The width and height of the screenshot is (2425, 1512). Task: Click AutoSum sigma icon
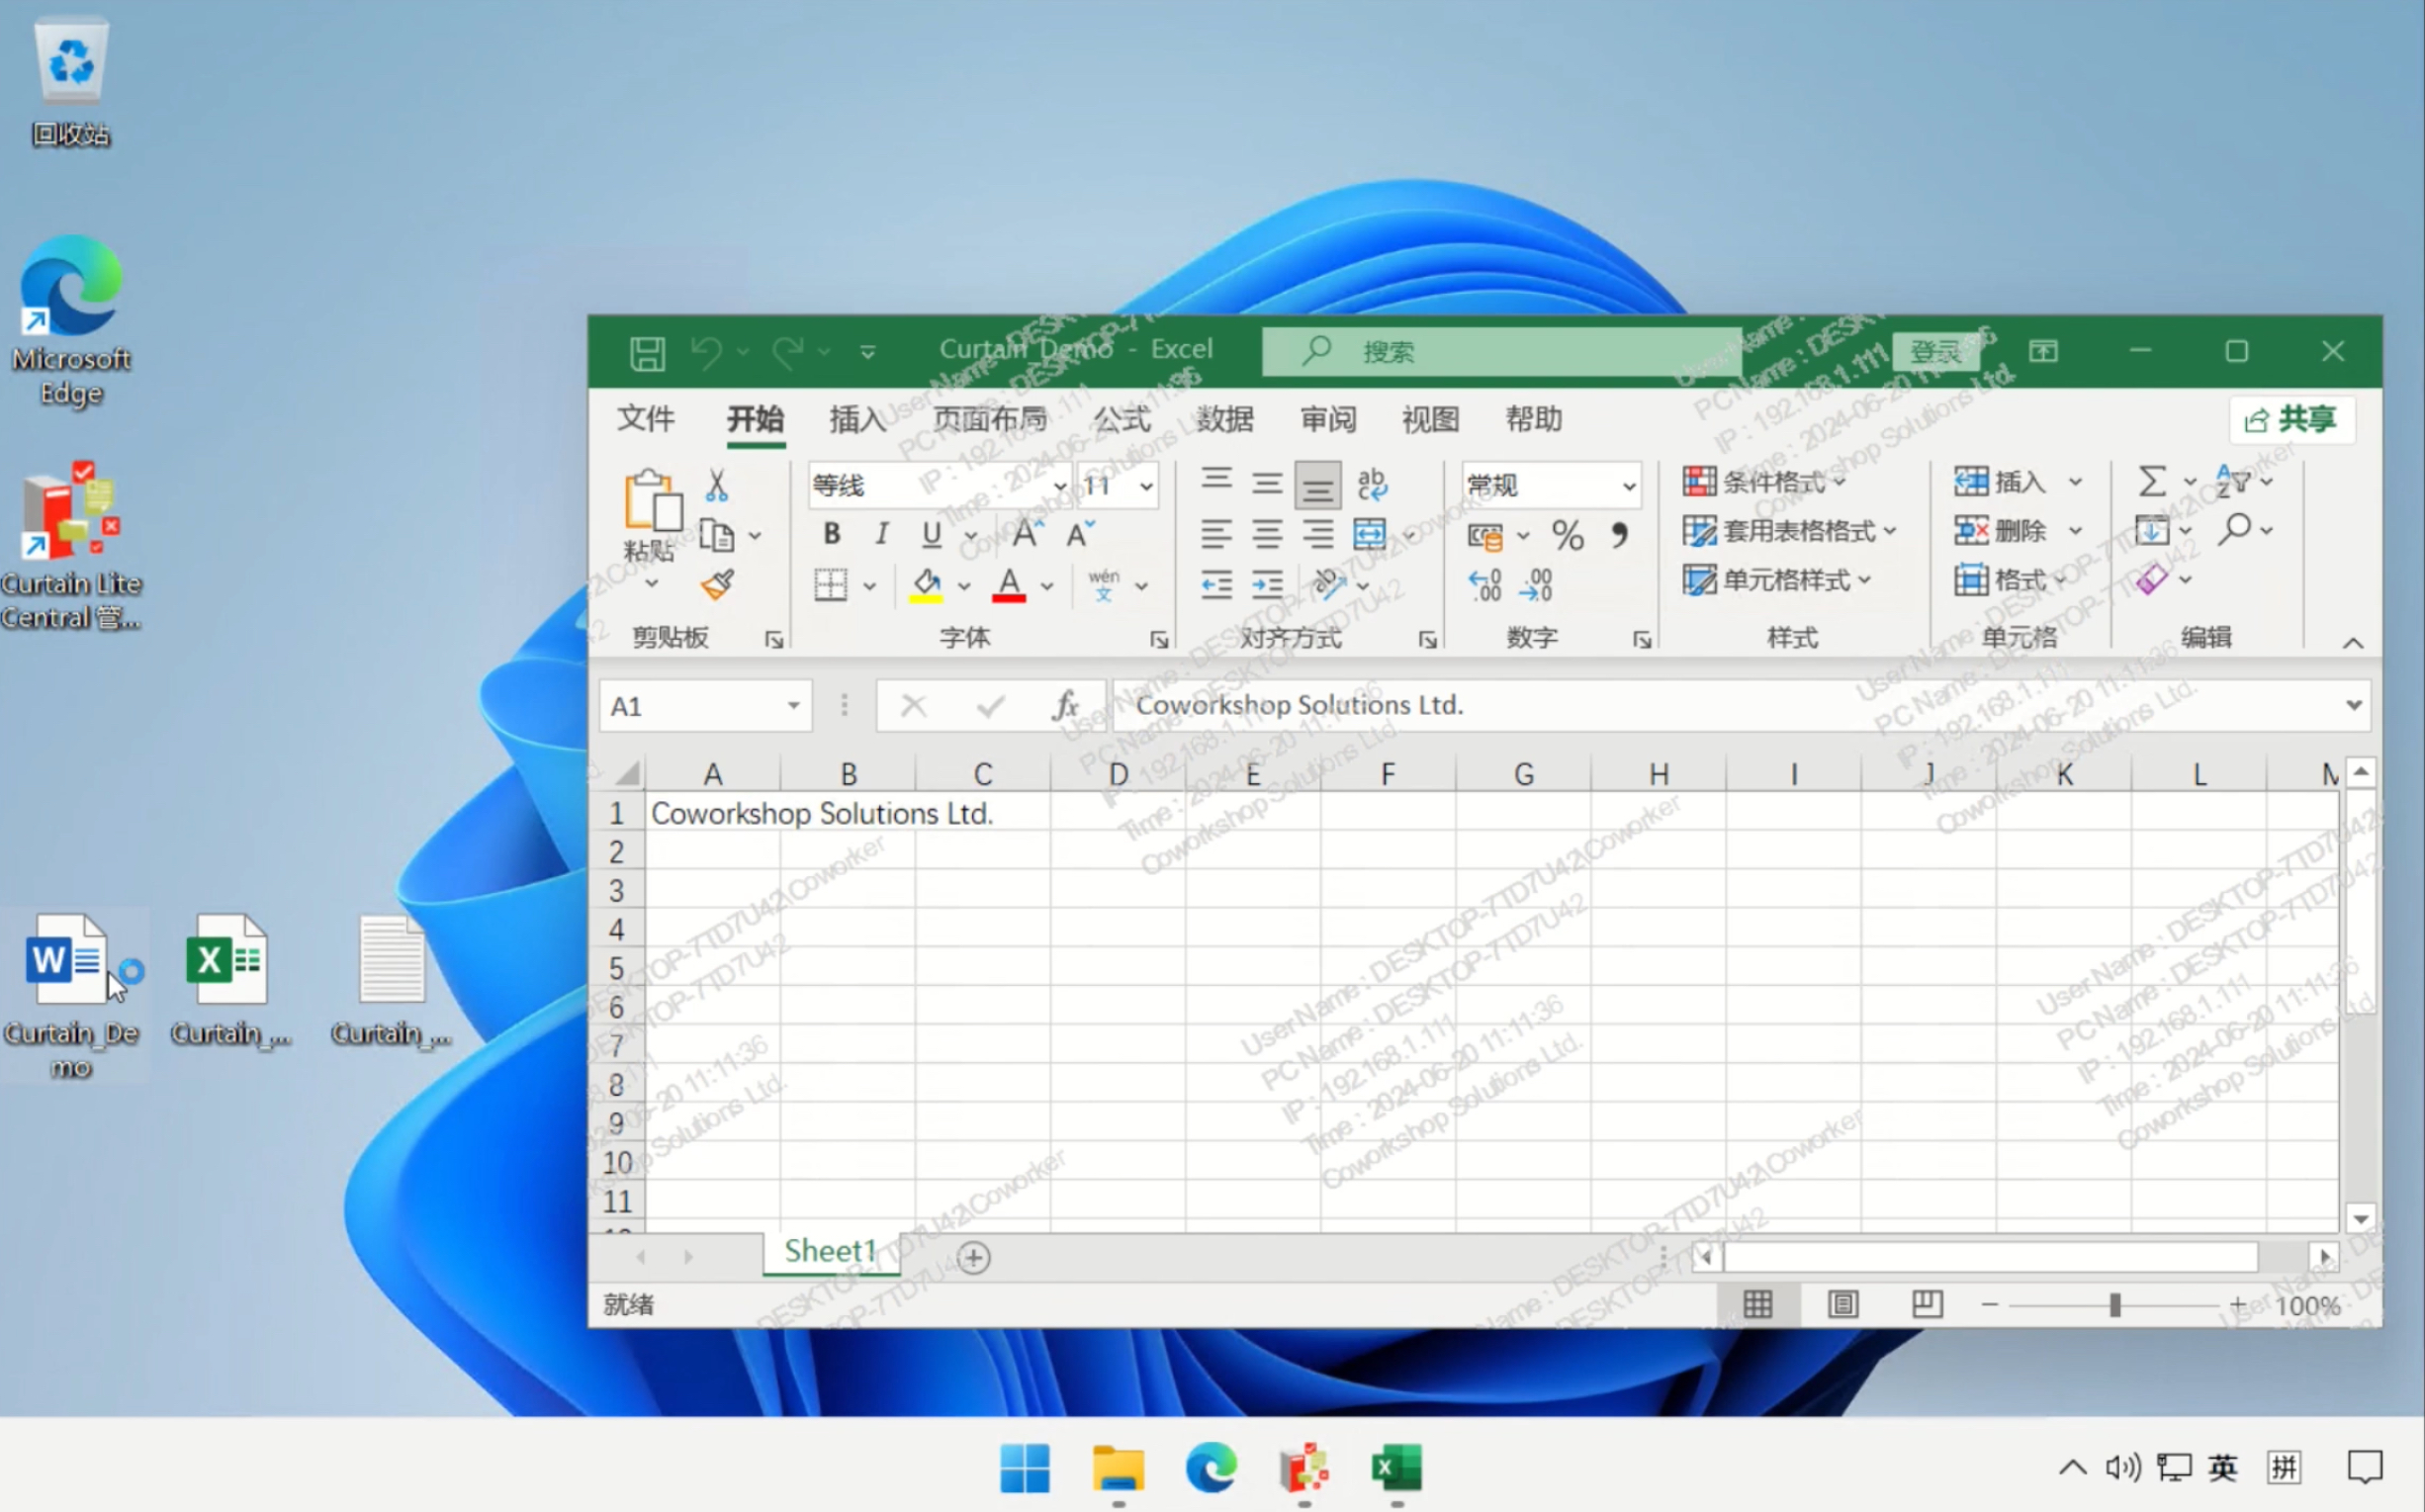2152,482
